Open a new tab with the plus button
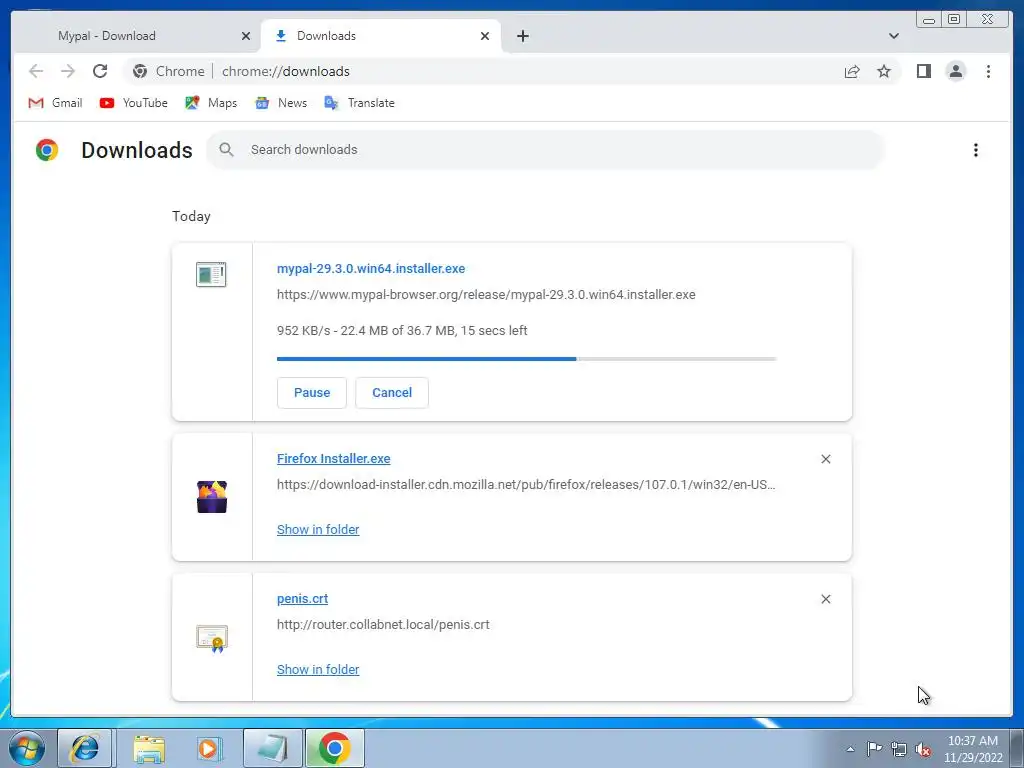The width and height of the screenshot is (1024, 768). click(x=522, y=36)
